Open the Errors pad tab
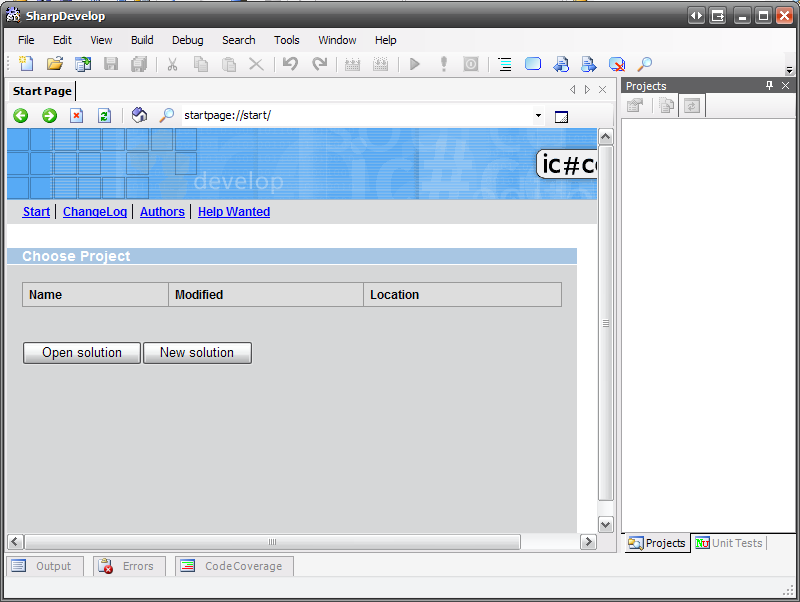This screenshot has height=602, width=800. point(129,566)
